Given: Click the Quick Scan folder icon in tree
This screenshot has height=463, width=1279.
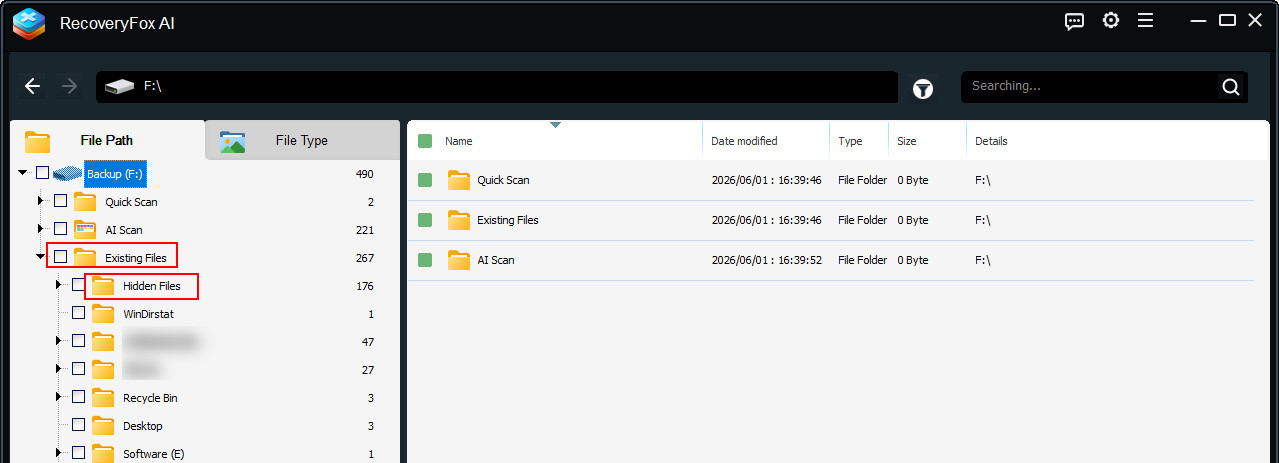Looking at the screenshot, I should pyautogui.click(x=85, y=201).
